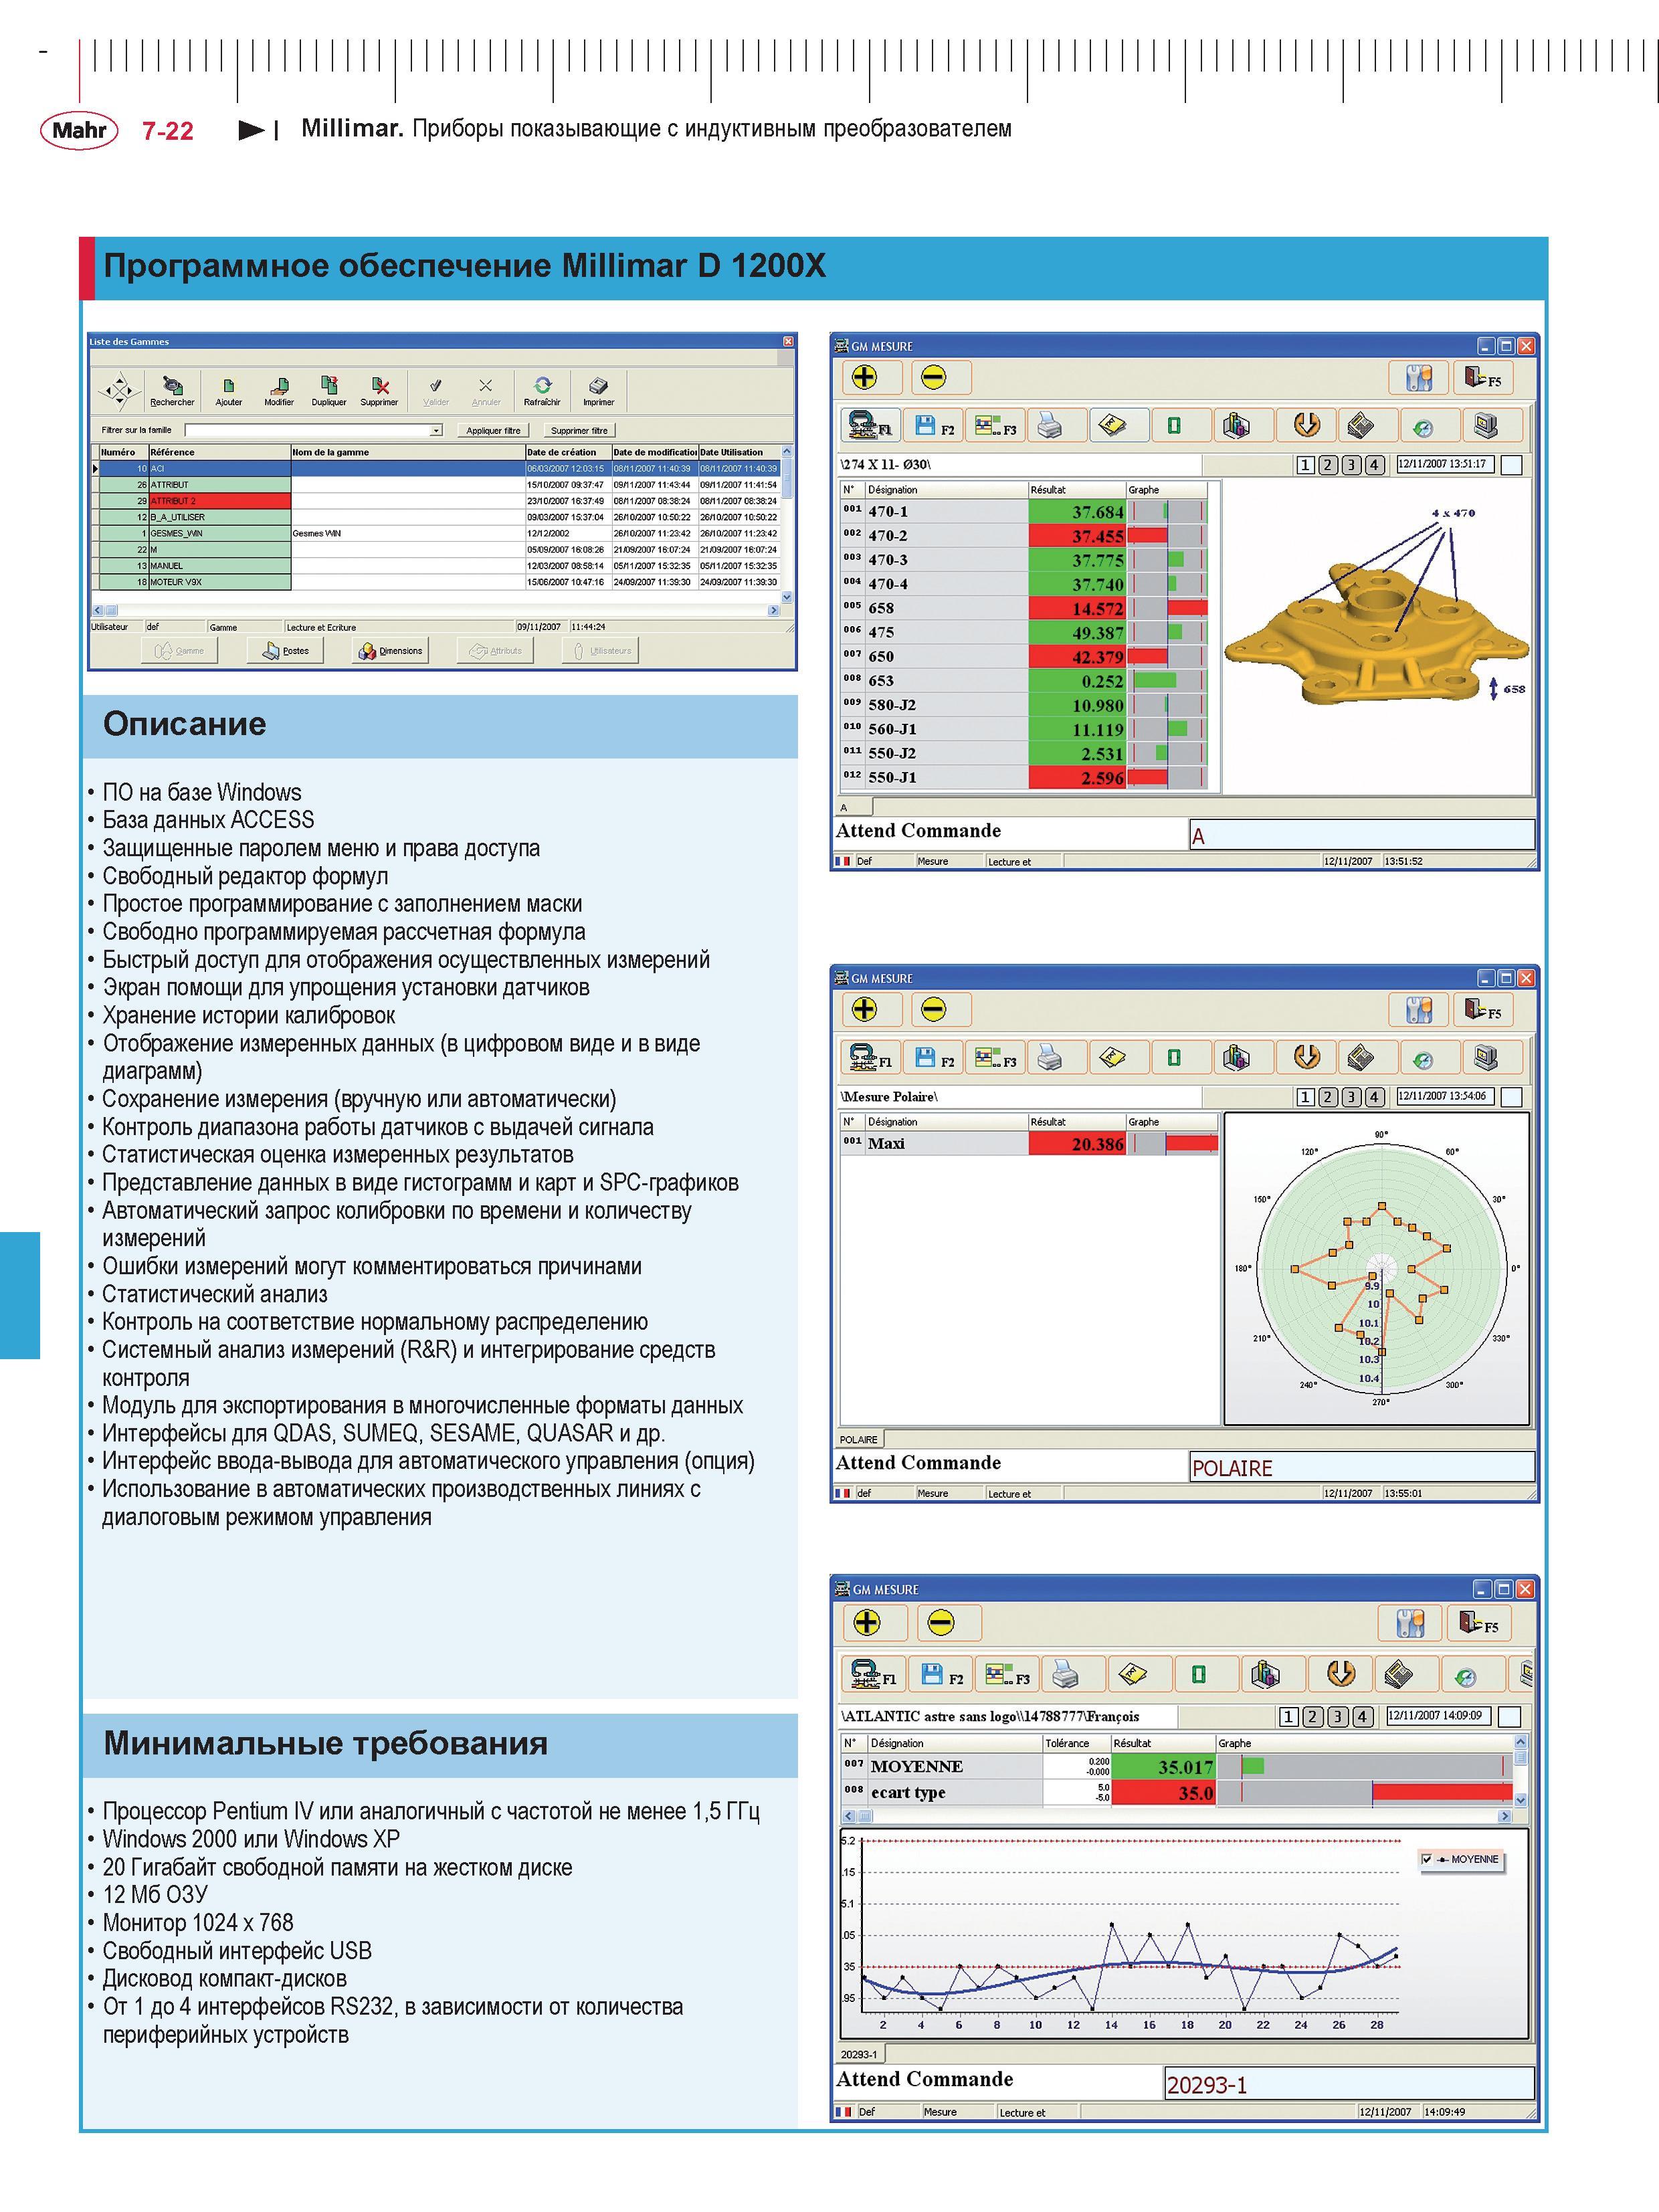This screenshot has width=1659, height=2212.
Task: Select the 580-J2 measurement row
Action: click(x=1024, y=705)
